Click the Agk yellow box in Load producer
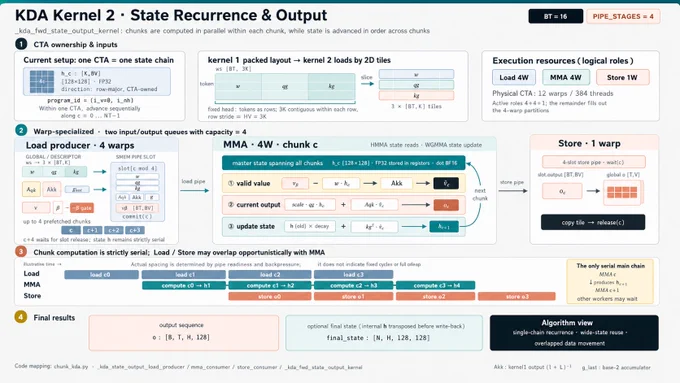Viewport: 680px width, 383px height. point(31,190)
